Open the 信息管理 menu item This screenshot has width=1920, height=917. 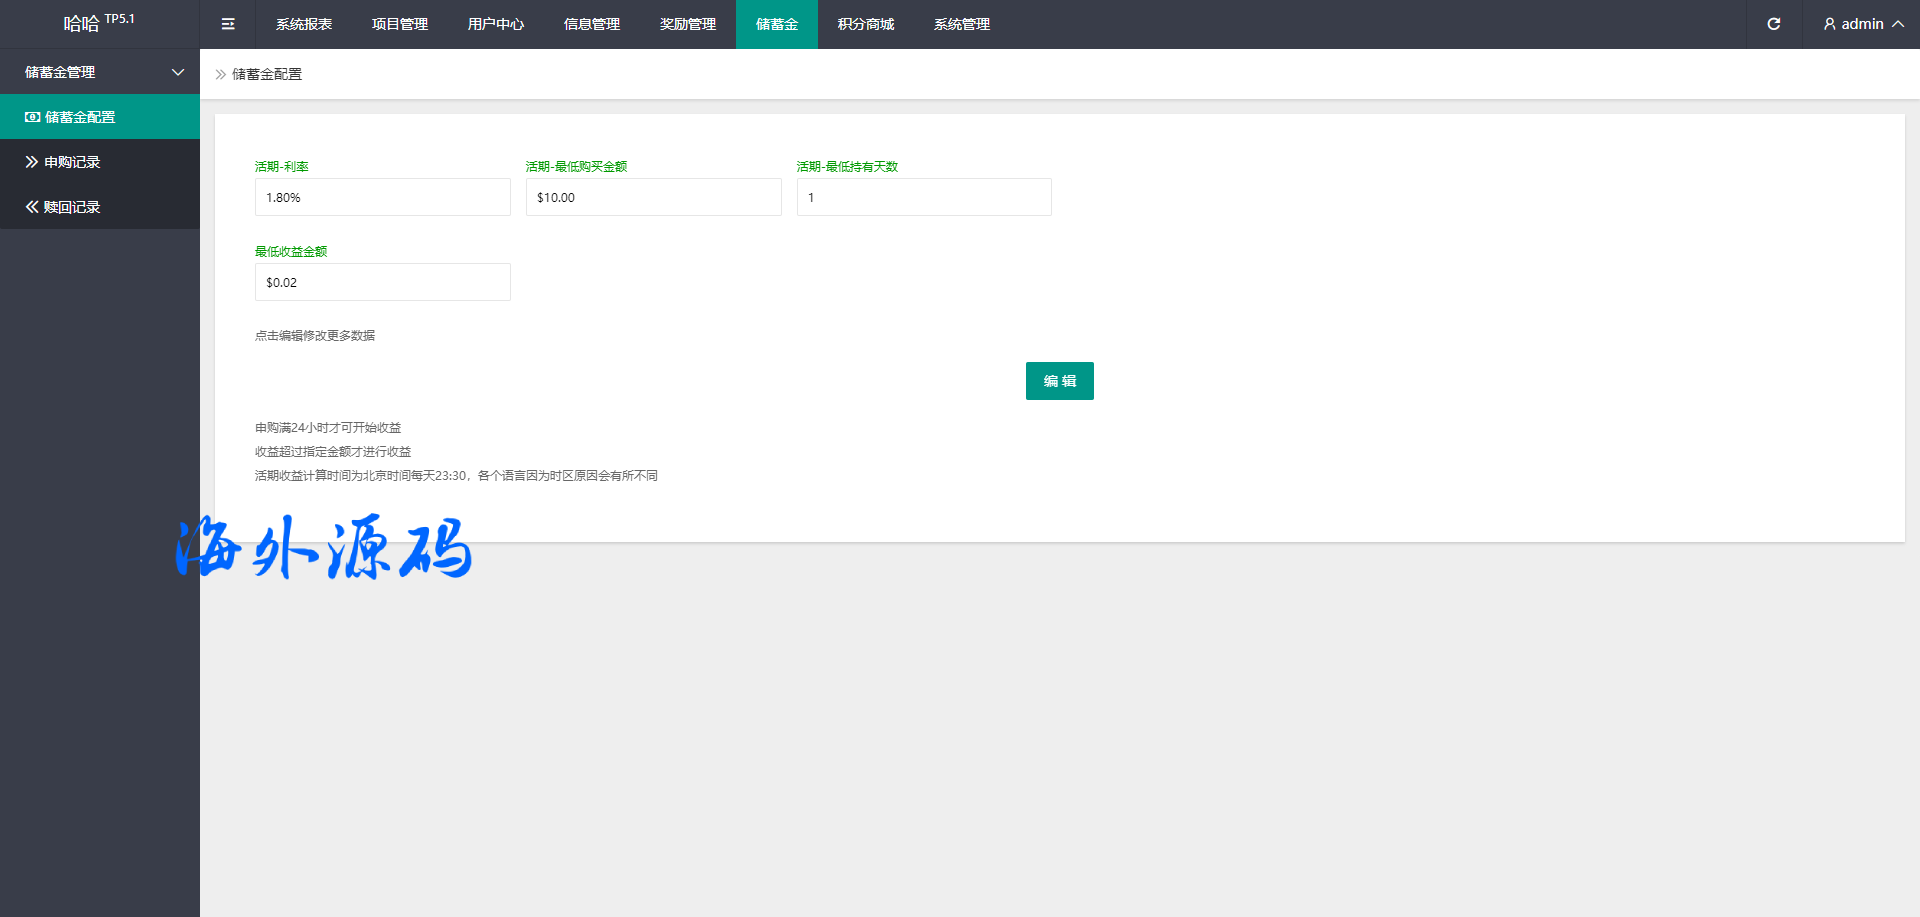592,24
